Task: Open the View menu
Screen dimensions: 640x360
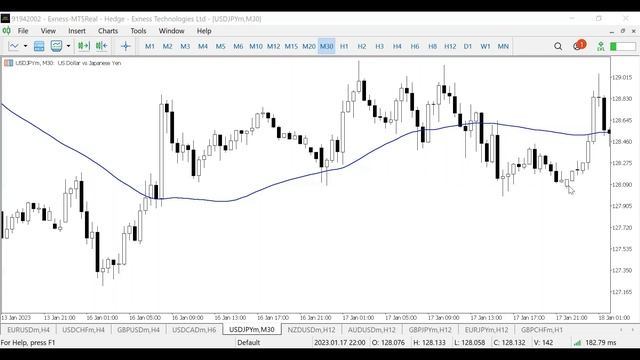Action: [48, 31]
